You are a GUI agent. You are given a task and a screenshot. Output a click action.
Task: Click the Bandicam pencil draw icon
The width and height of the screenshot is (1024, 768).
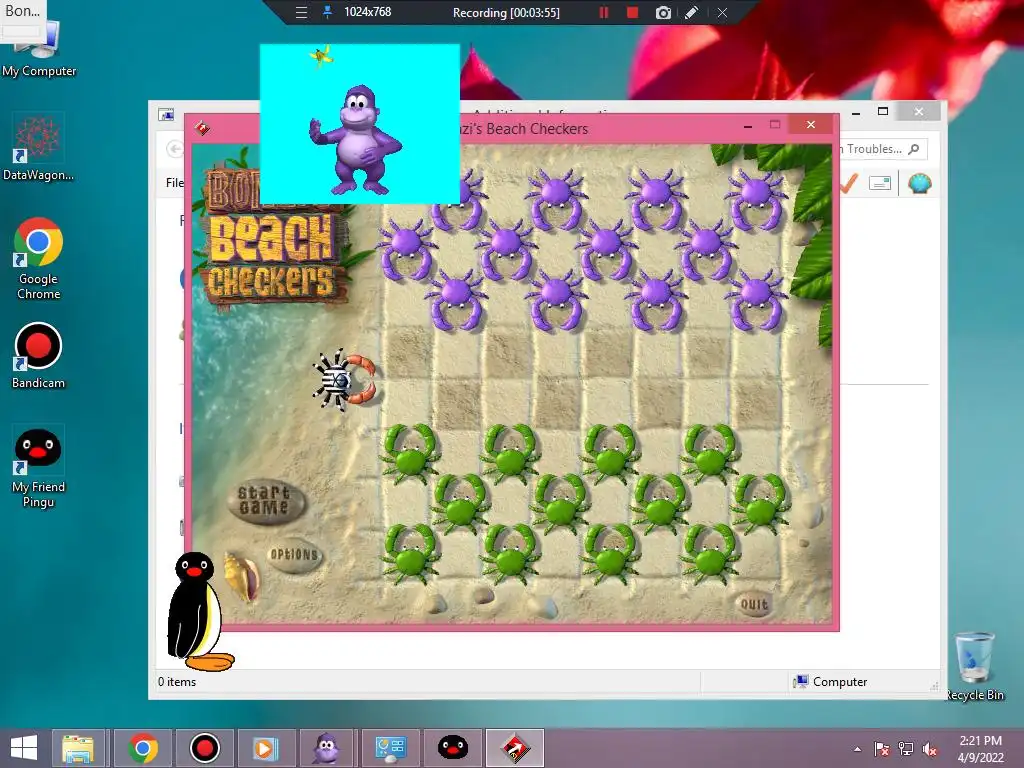pyautogui.click(x=692, y=12)
